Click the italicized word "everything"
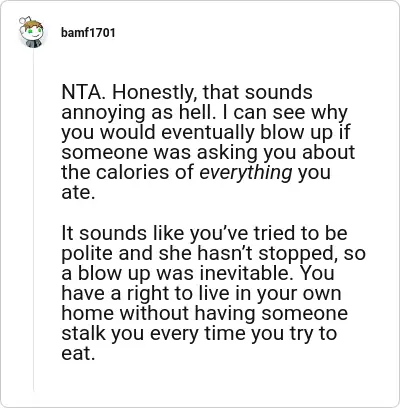Screen dimensions: 400x408 [x=246, y=173]
